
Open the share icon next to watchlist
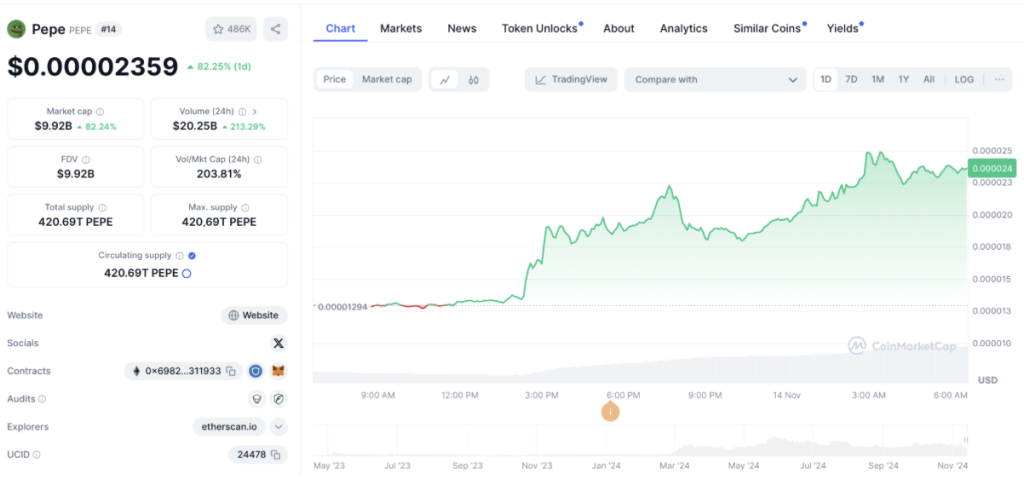click(x=276, y=29)
